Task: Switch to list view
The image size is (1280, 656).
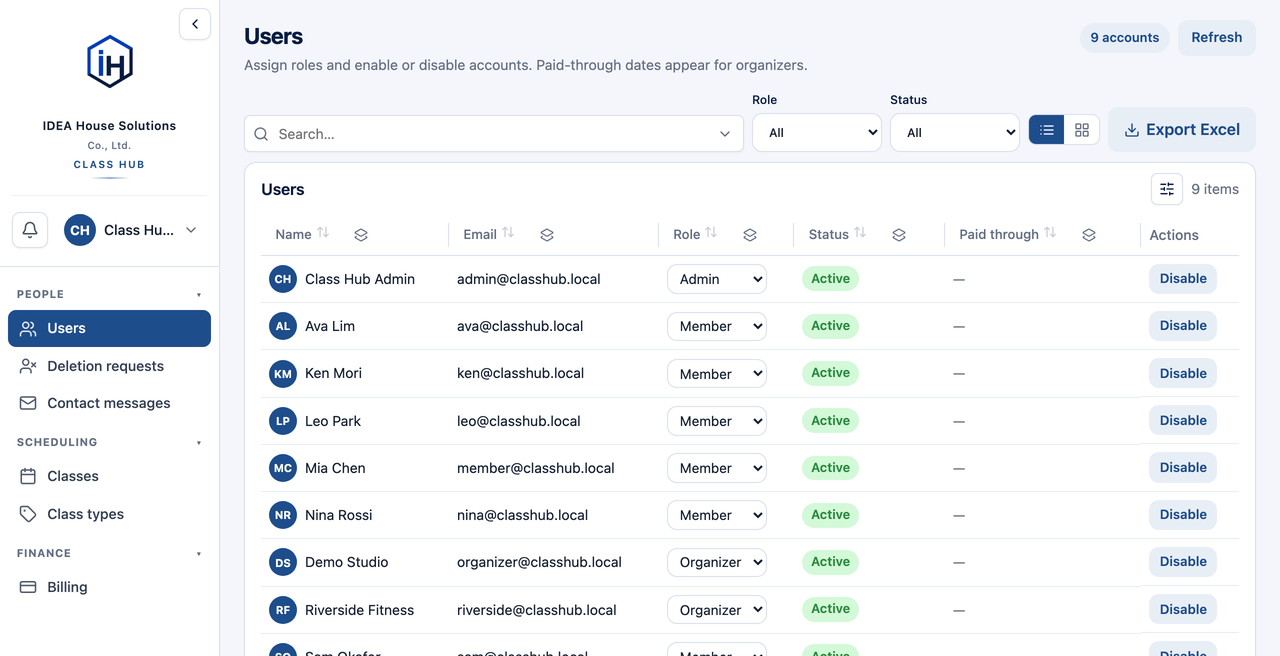Action: (1046, 130)
